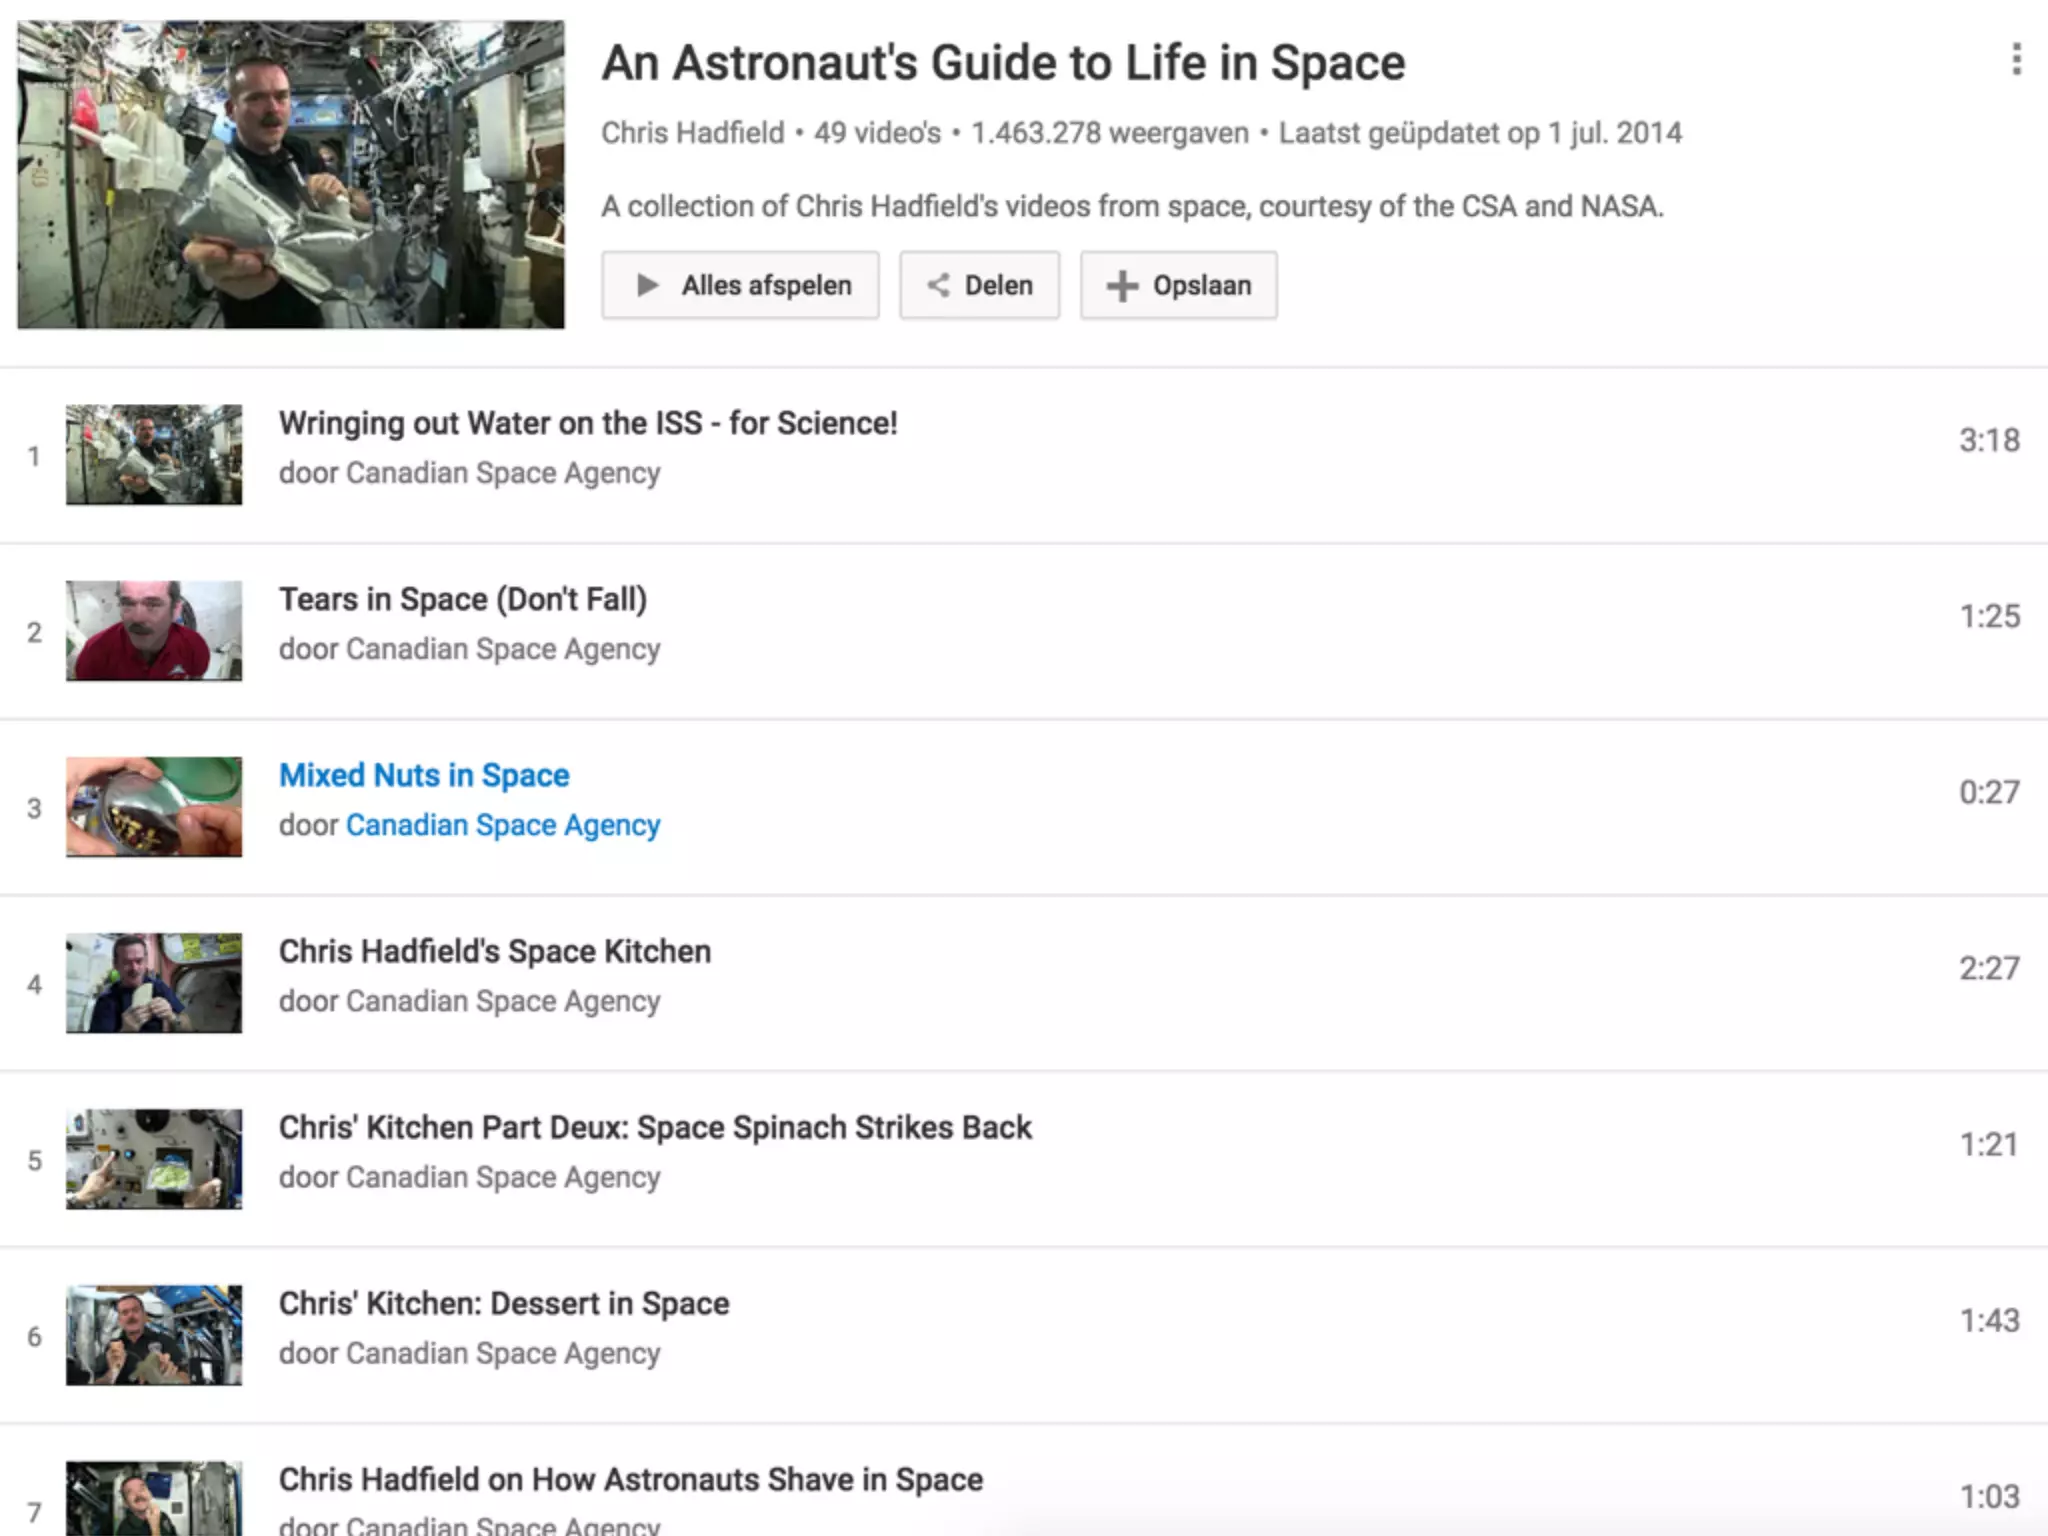Click highlighted Canadian Space Agency link
2048x1536 pixels.
[503, 825]
